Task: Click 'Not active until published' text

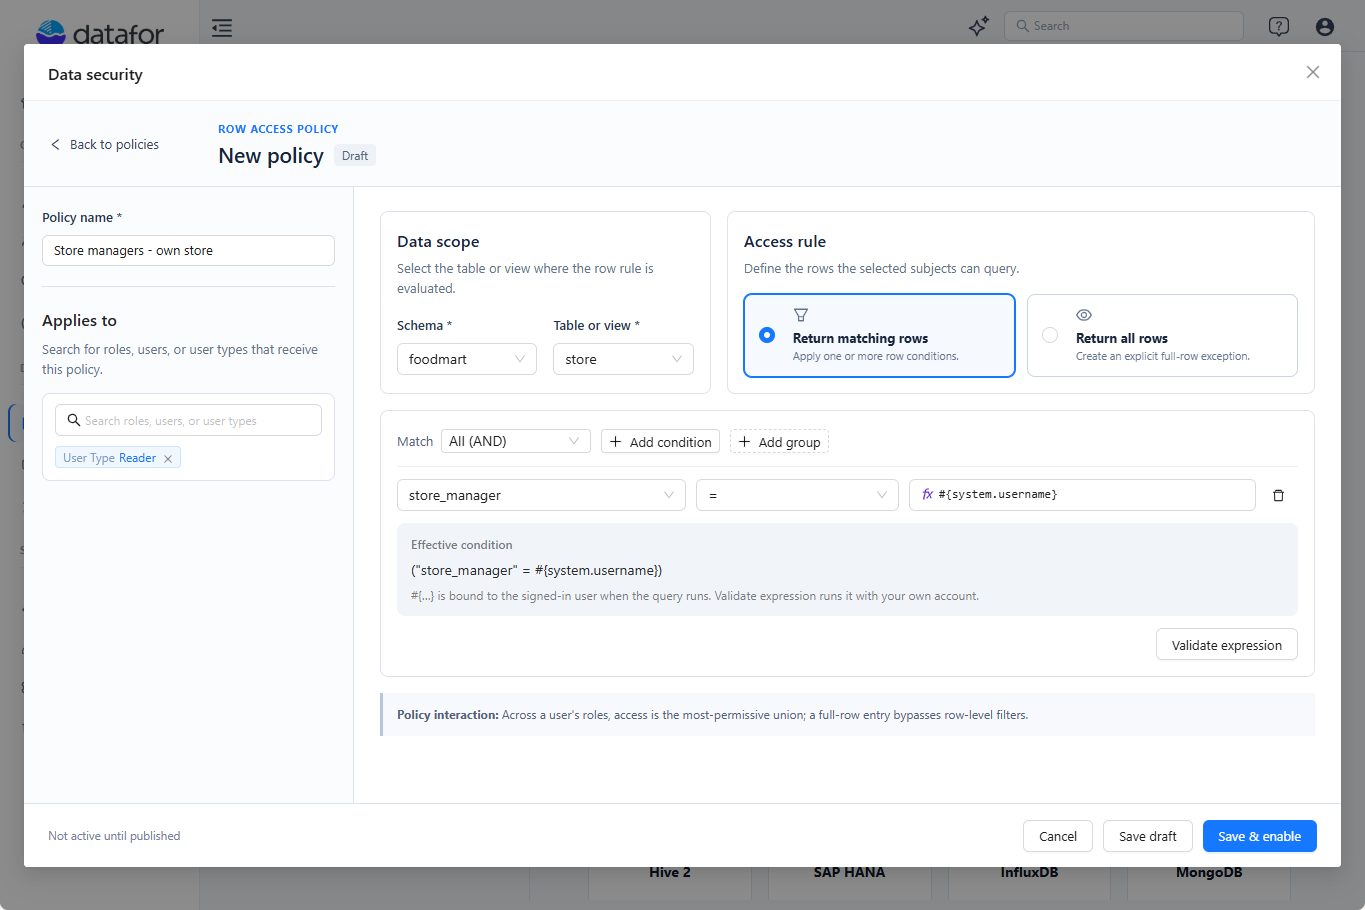Action: pyautogui.click(x=114, y=836)
